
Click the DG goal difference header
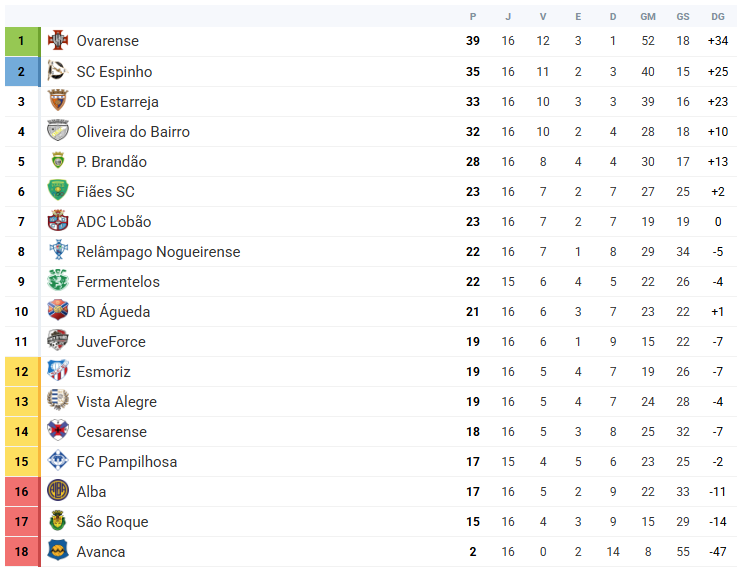coord(718,16)
